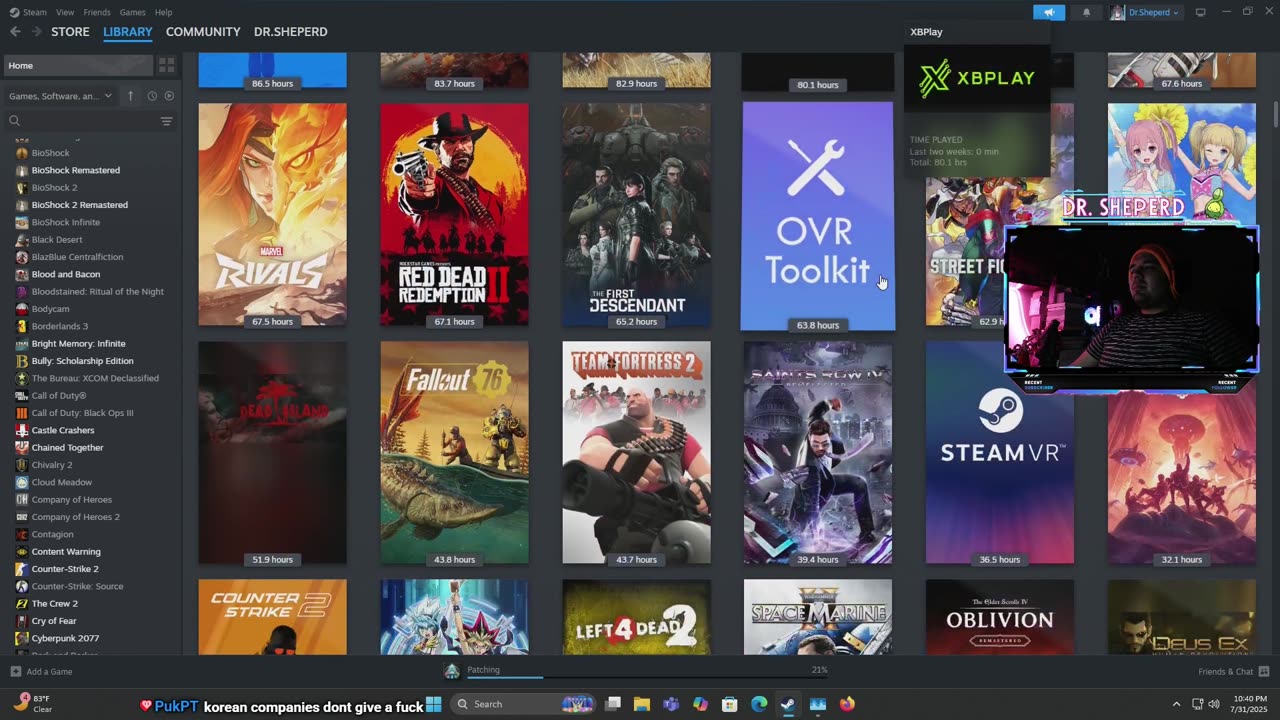The width and height of the screenshot is (1280, 720).
Task: Switch to the COMMUNITY tab
Action: tap(203, 32)
